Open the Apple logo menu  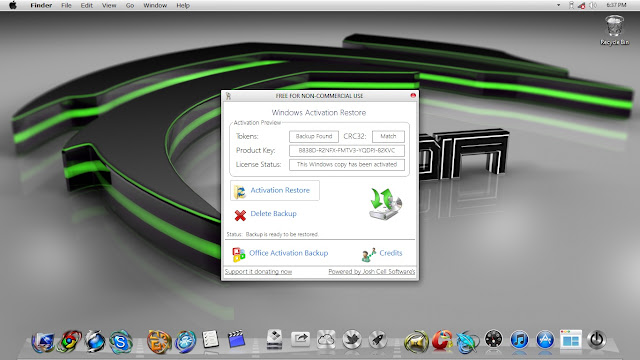(13, 5)
